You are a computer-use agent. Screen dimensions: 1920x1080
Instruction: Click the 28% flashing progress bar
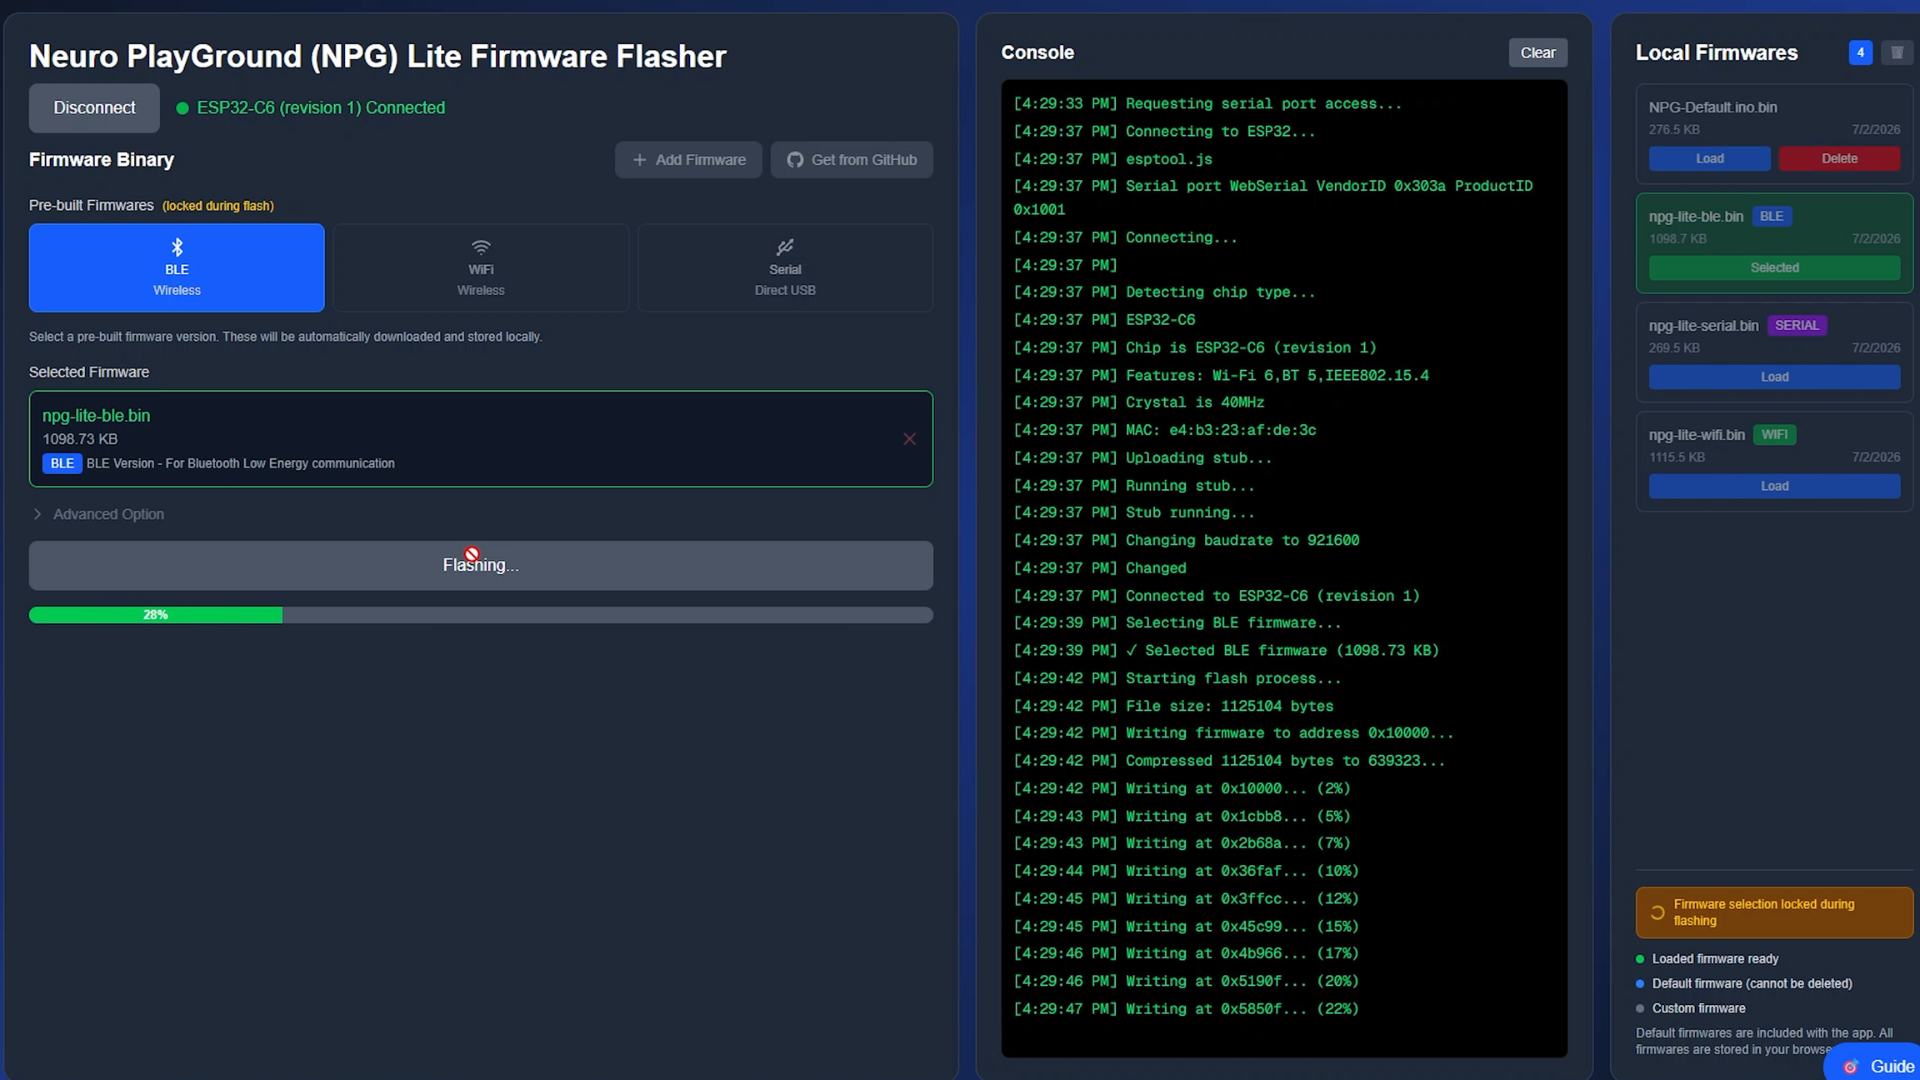click(x=481, y=615)
